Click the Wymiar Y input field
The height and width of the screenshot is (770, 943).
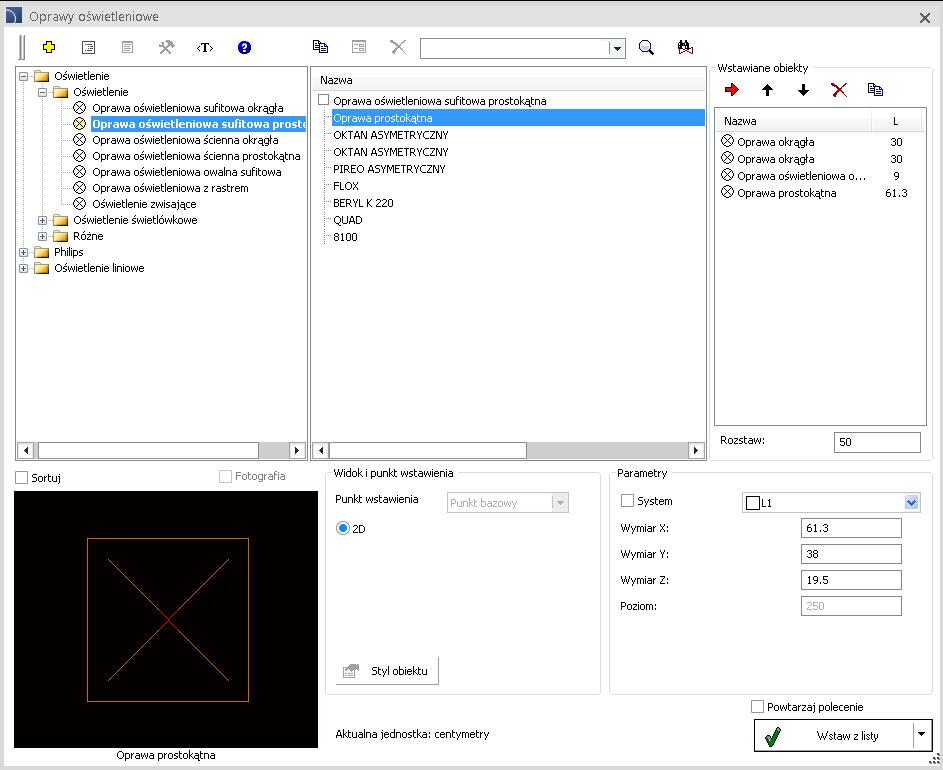pos(851,553)
